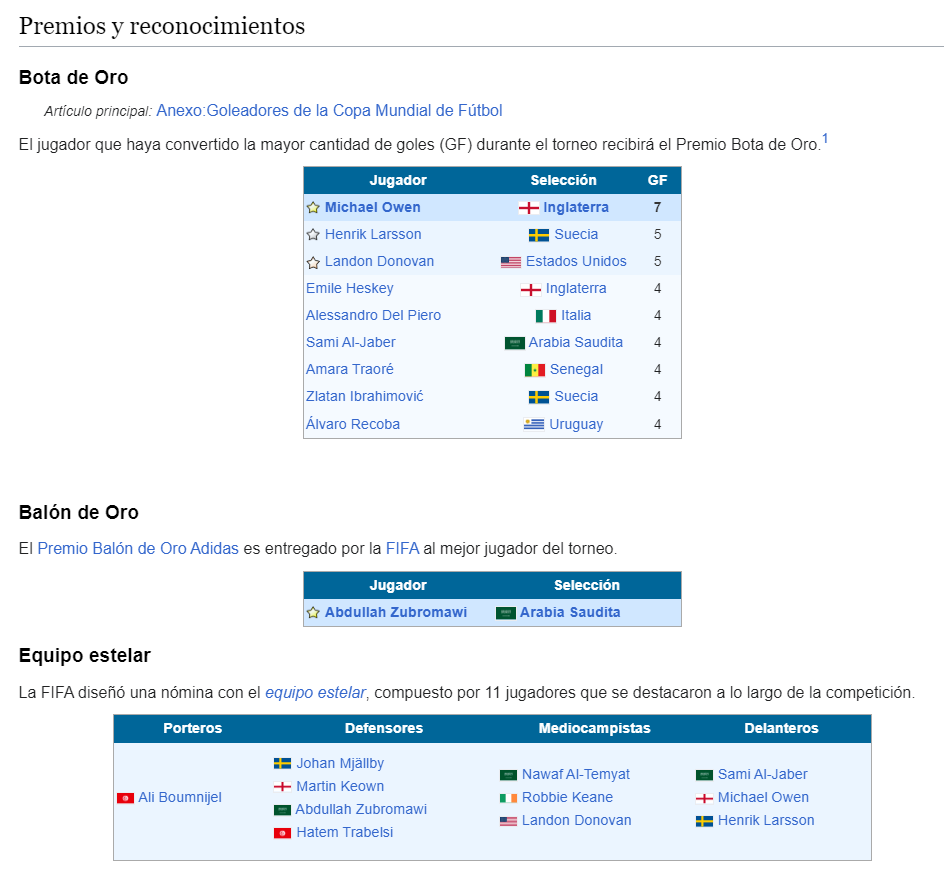Viewport: 944px width, 871px height.
Task: Click Saudi flag beside Nawaf Al-Temyat
Action: [508, 775]
